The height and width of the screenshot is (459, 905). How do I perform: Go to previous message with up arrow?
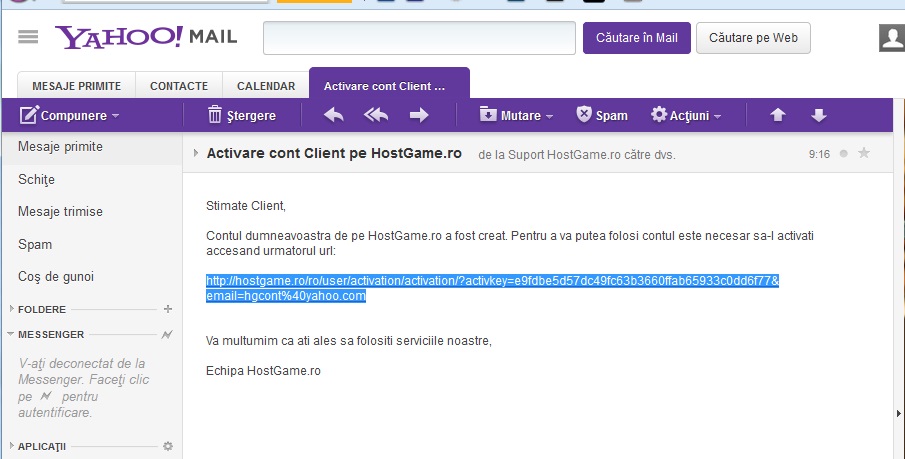[x=778, y=115]
